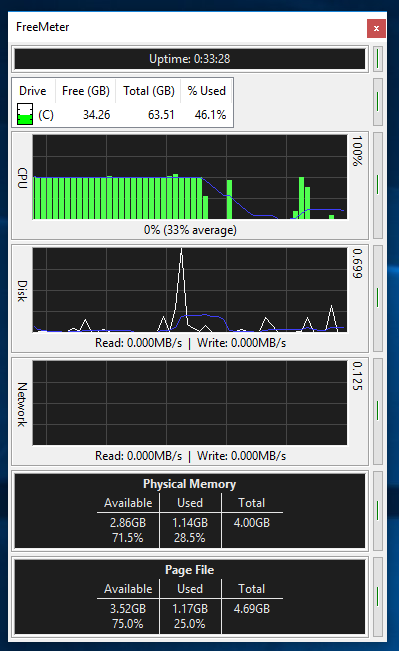Click inside the CPU usage graph
This screenshot has width=399, height=651.
190,177
